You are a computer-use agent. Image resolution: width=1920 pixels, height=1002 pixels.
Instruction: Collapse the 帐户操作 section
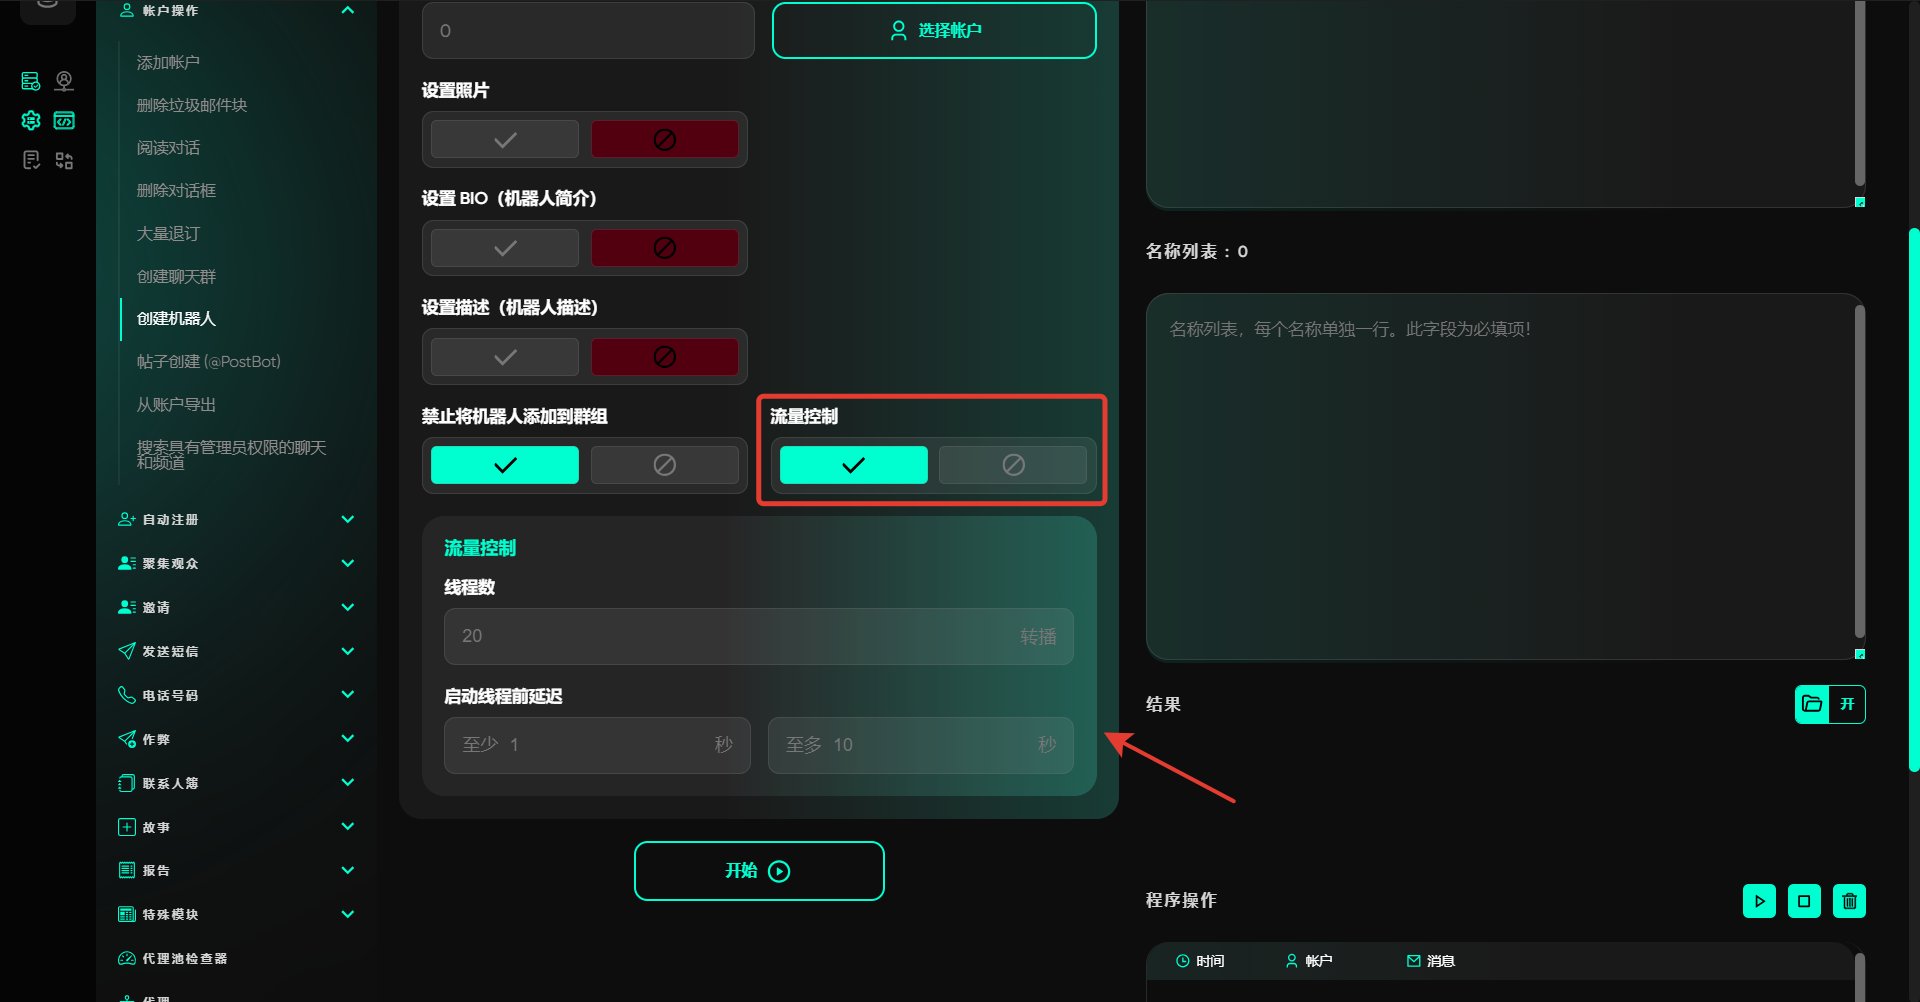coord(347,11)
